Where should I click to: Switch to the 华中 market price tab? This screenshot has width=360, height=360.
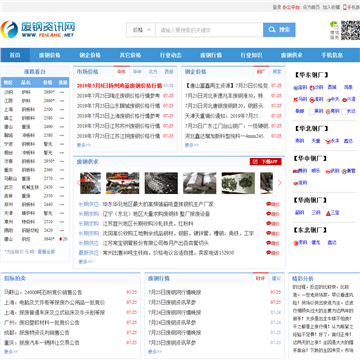coord(137,72)
